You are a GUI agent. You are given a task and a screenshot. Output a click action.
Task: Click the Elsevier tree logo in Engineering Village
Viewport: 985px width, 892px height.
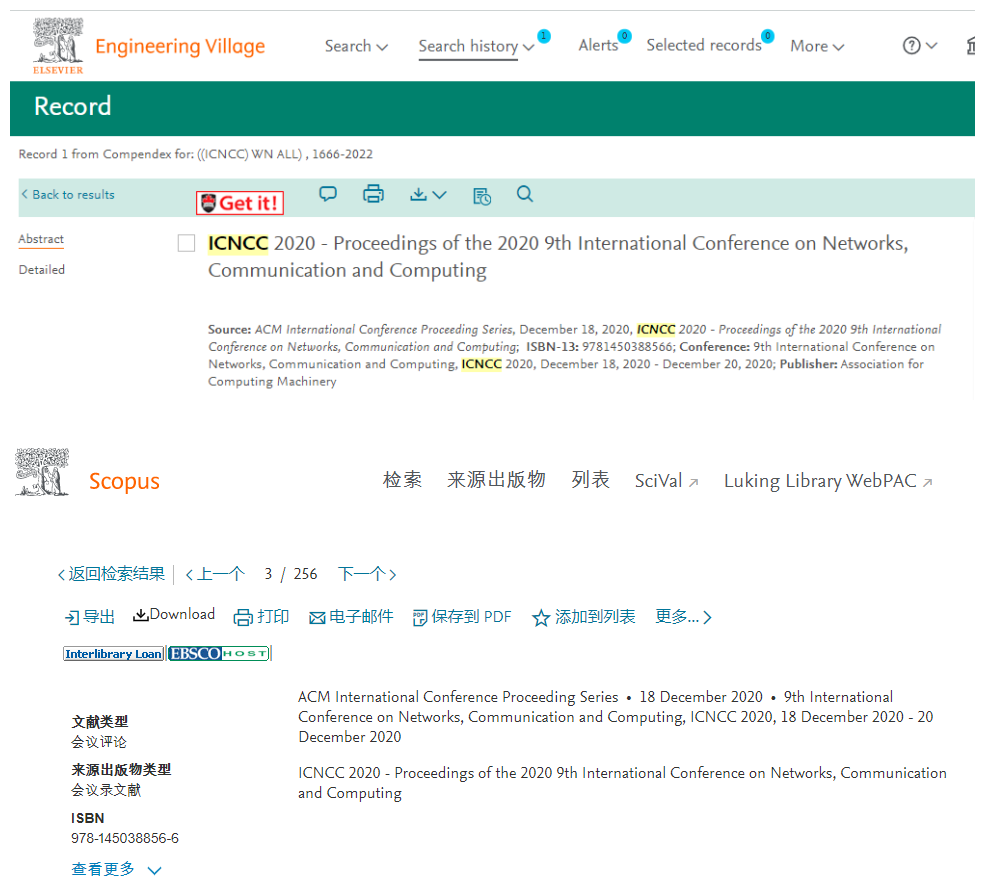(58, 46)
